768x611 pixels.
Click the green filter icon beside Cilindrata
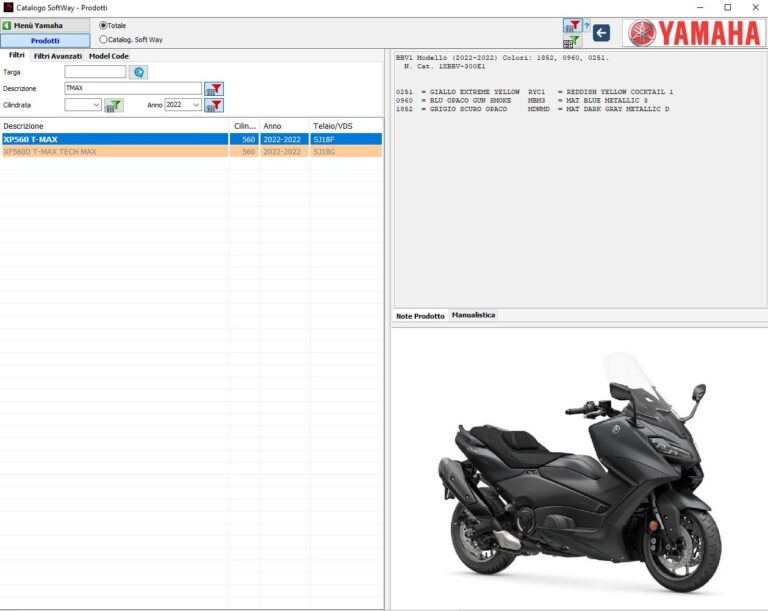tap(114, 105)
